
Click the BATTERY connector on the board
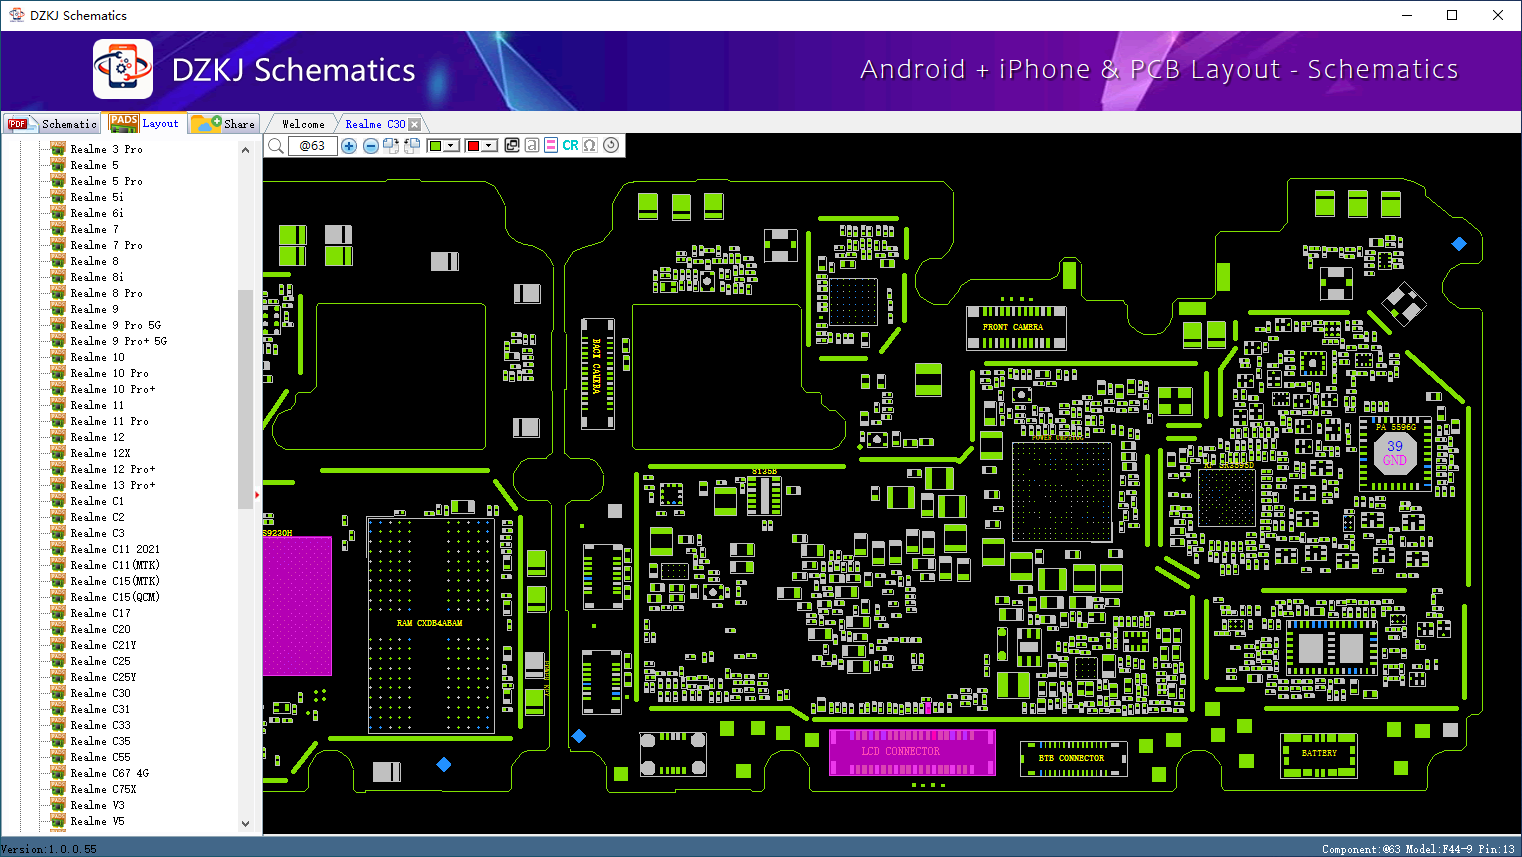tap(1319, 754)
